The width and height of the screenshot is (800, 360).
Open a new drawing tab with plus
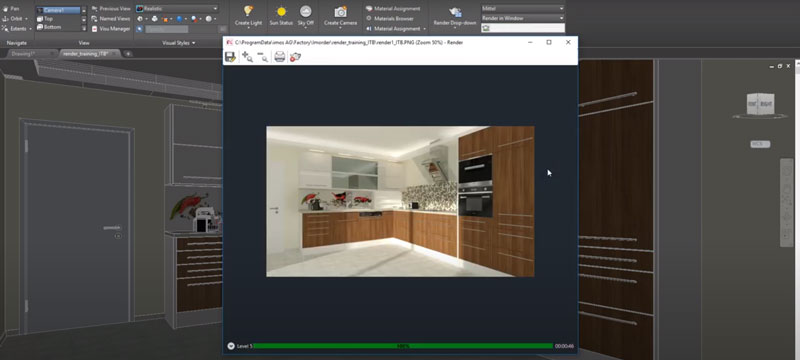coord(128,54)
